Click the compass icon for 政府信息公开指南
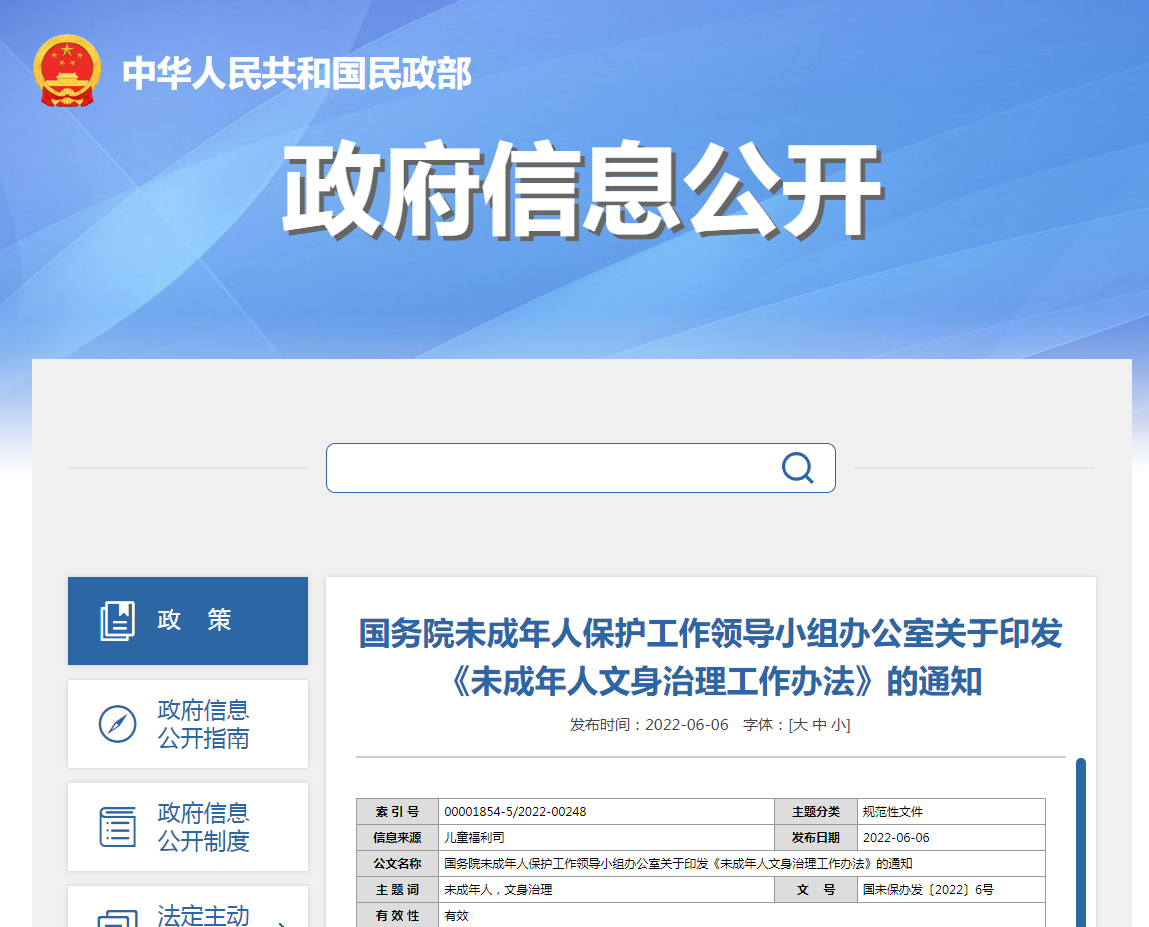Viewport: 1149px width, 927px height. click(117, 724)
